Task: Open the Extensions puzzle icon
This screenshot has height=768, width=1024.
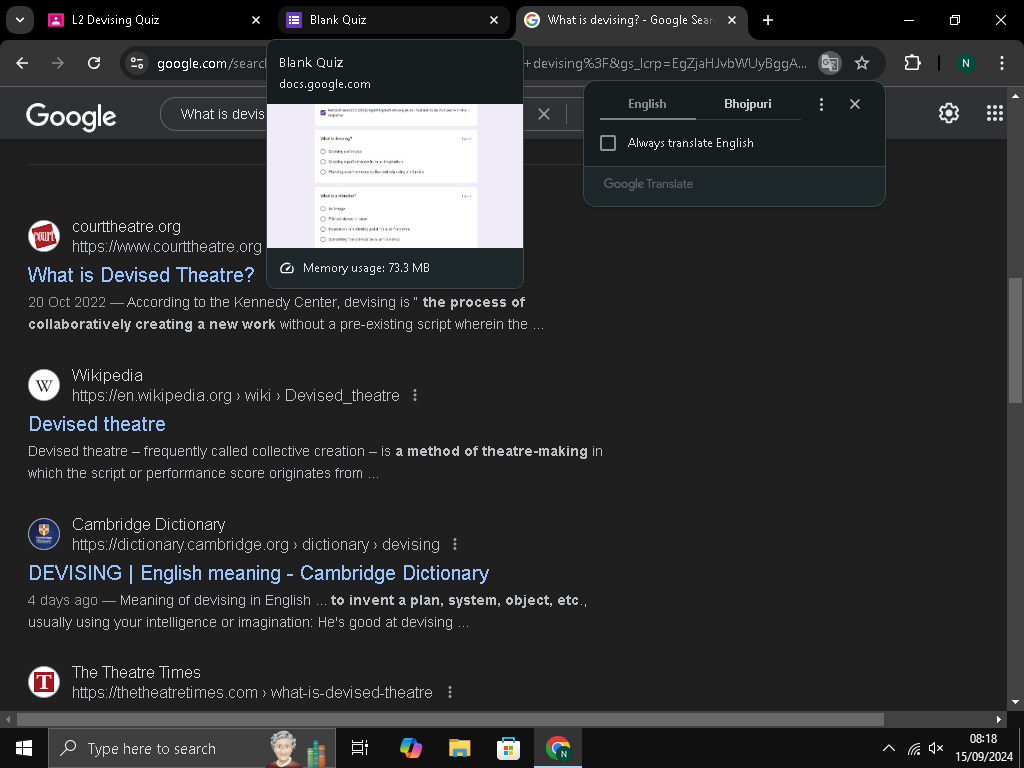Action: [912, 63]
